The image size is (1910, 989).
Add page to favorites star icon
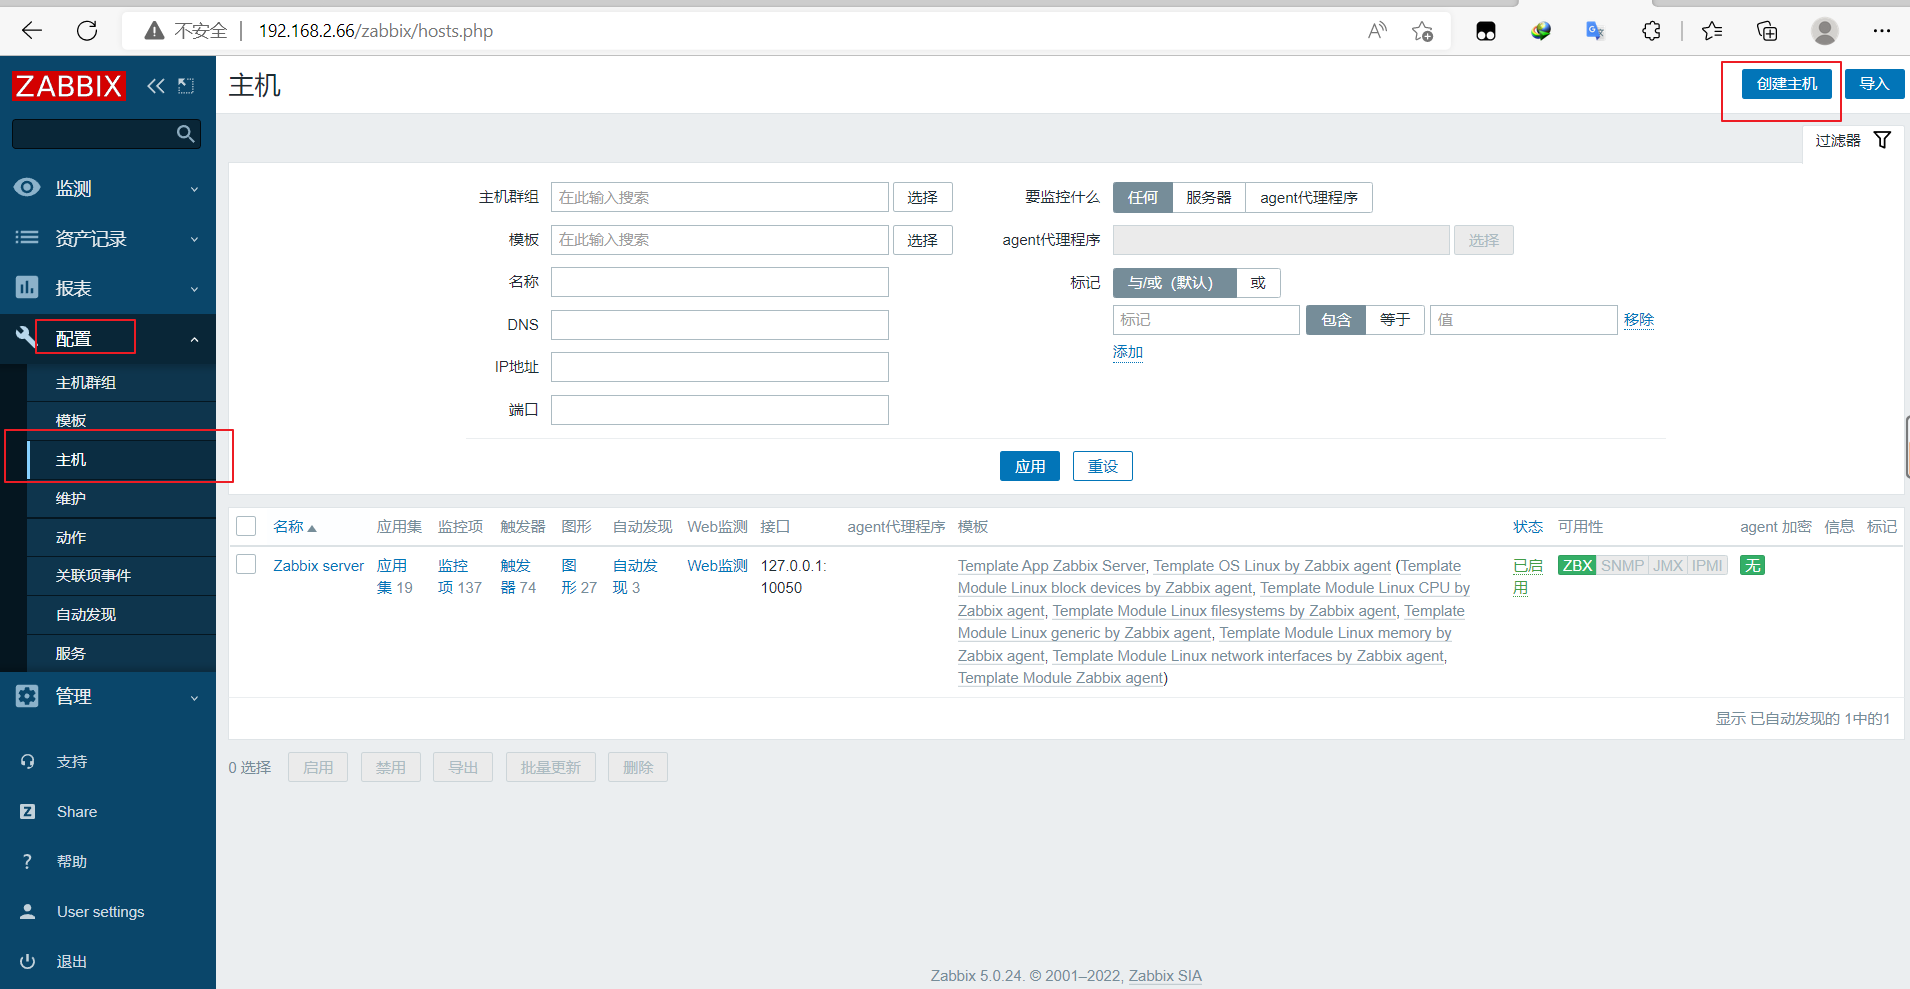point(1422,30)
